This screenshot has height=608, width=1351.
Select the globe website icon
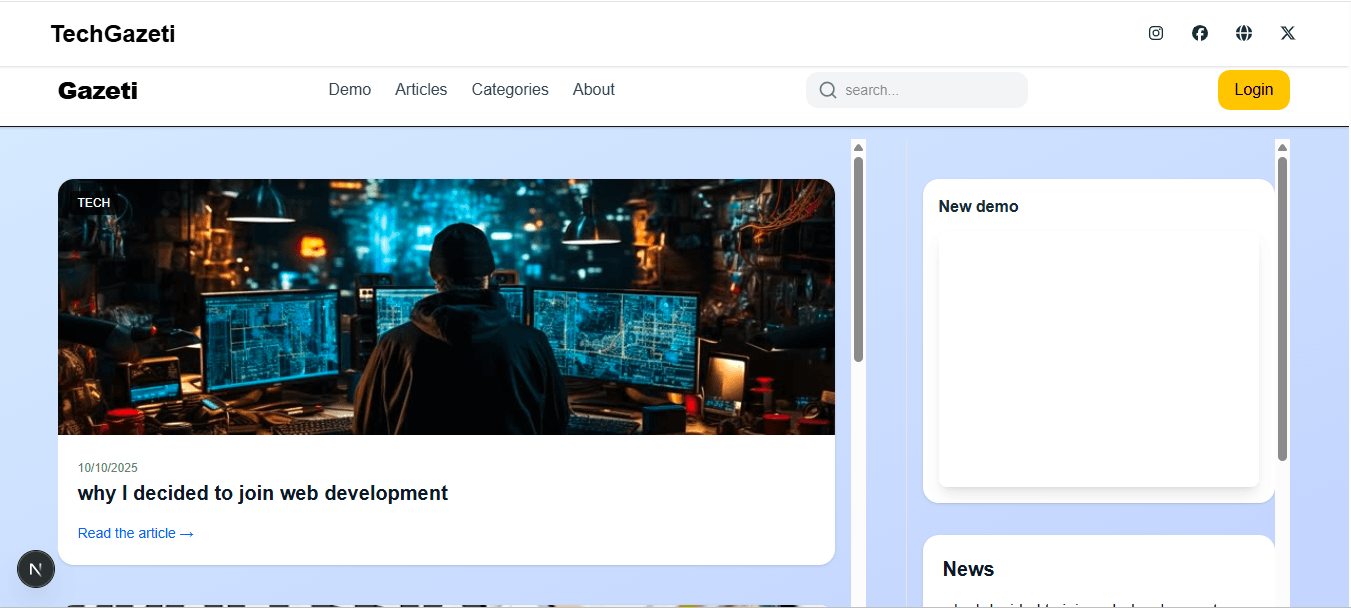coord(1243,33)
